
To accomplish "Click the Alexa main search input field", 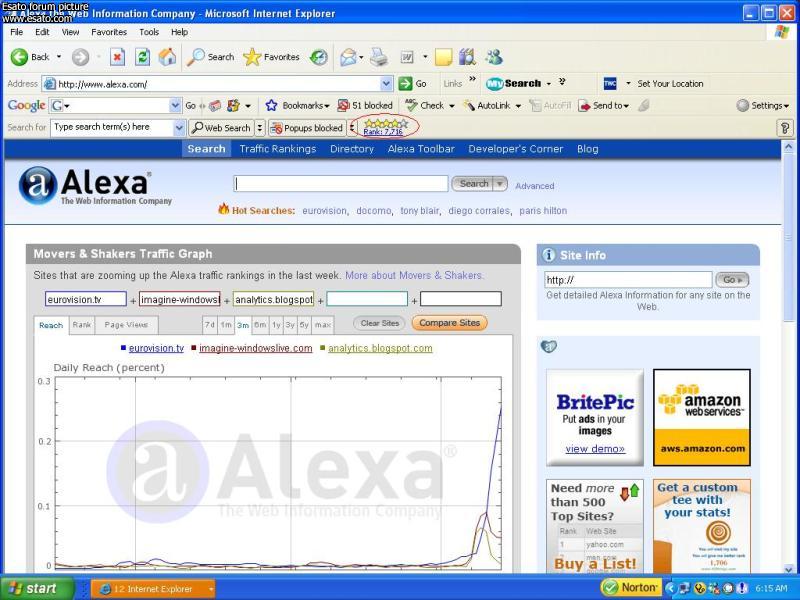I will (341, 184).
